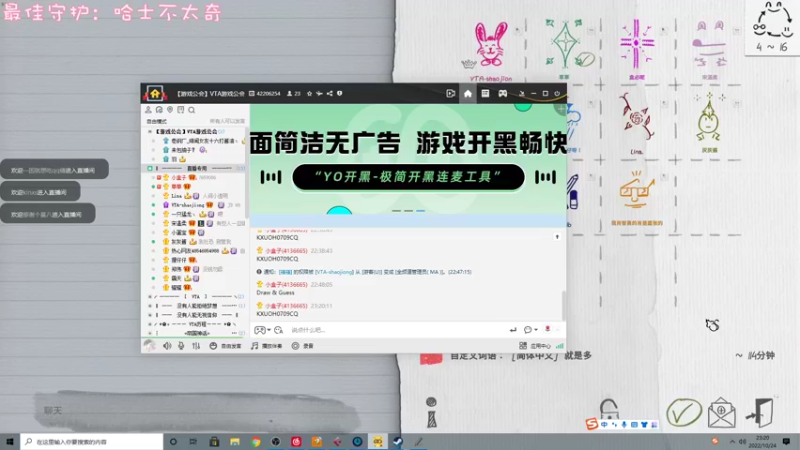Click the info 'i' icon in game
Viewport: 800px width, 450px height.
(x=431, y=412)
